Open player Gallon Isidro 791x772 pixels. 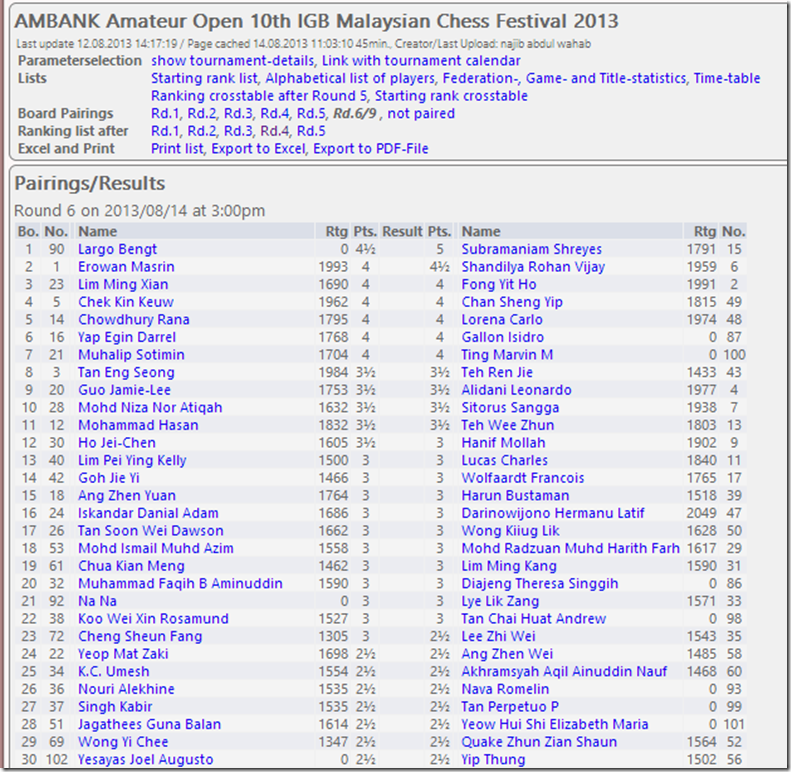click(502, 338)
